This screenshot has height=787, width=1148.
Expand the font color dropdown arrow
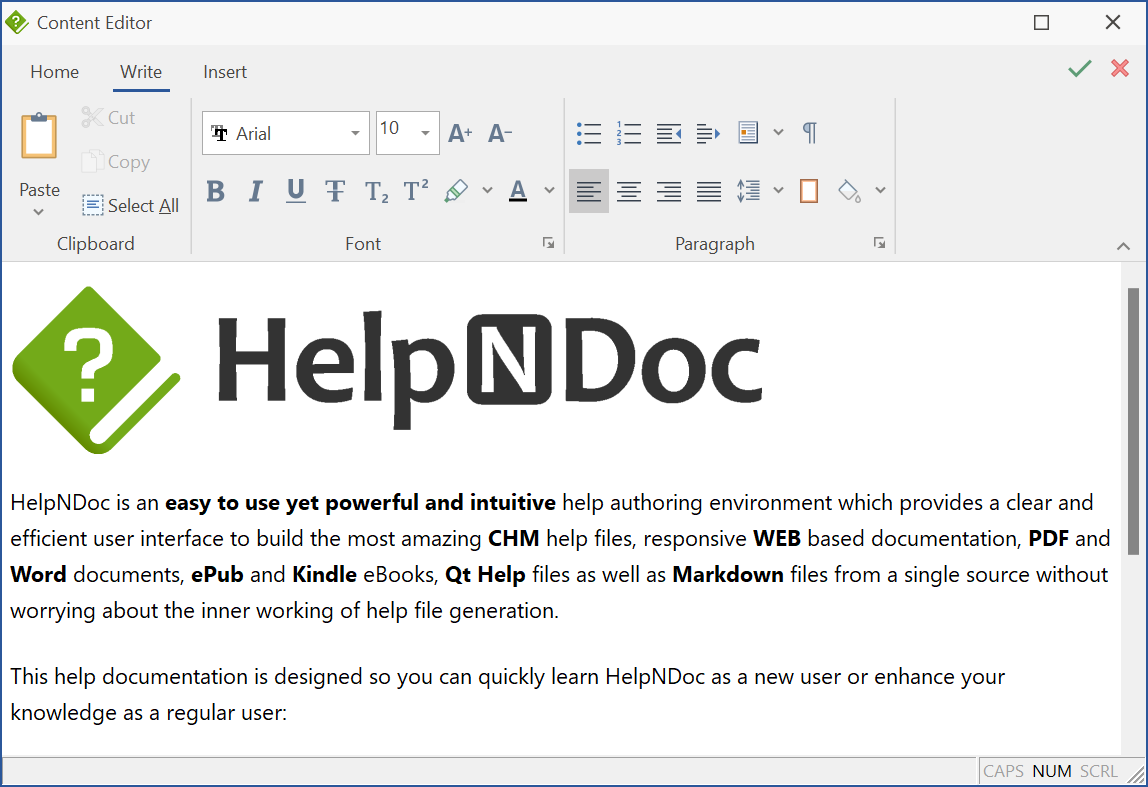(549, 190)
